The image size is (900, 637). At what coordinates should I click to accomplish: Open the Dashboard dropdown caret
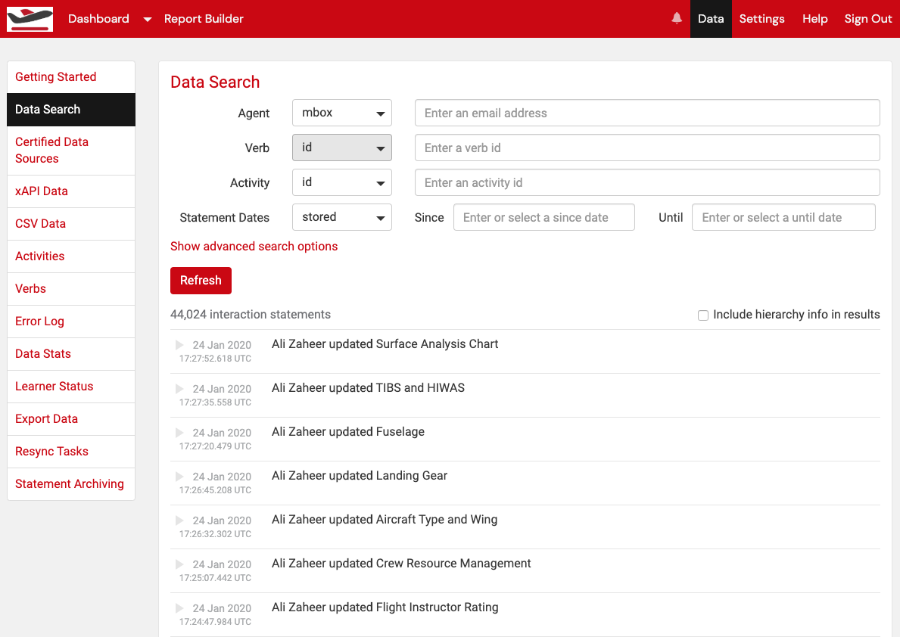click(x=148, y=19)
